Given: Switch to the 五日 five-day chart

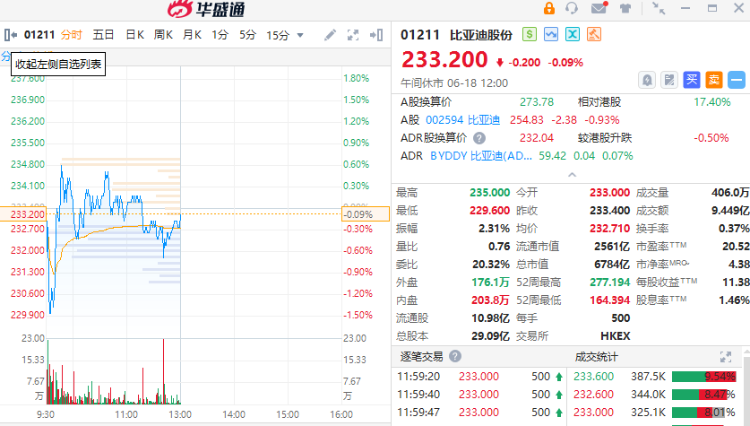Looking at the screenshot, I should [103, 35].
